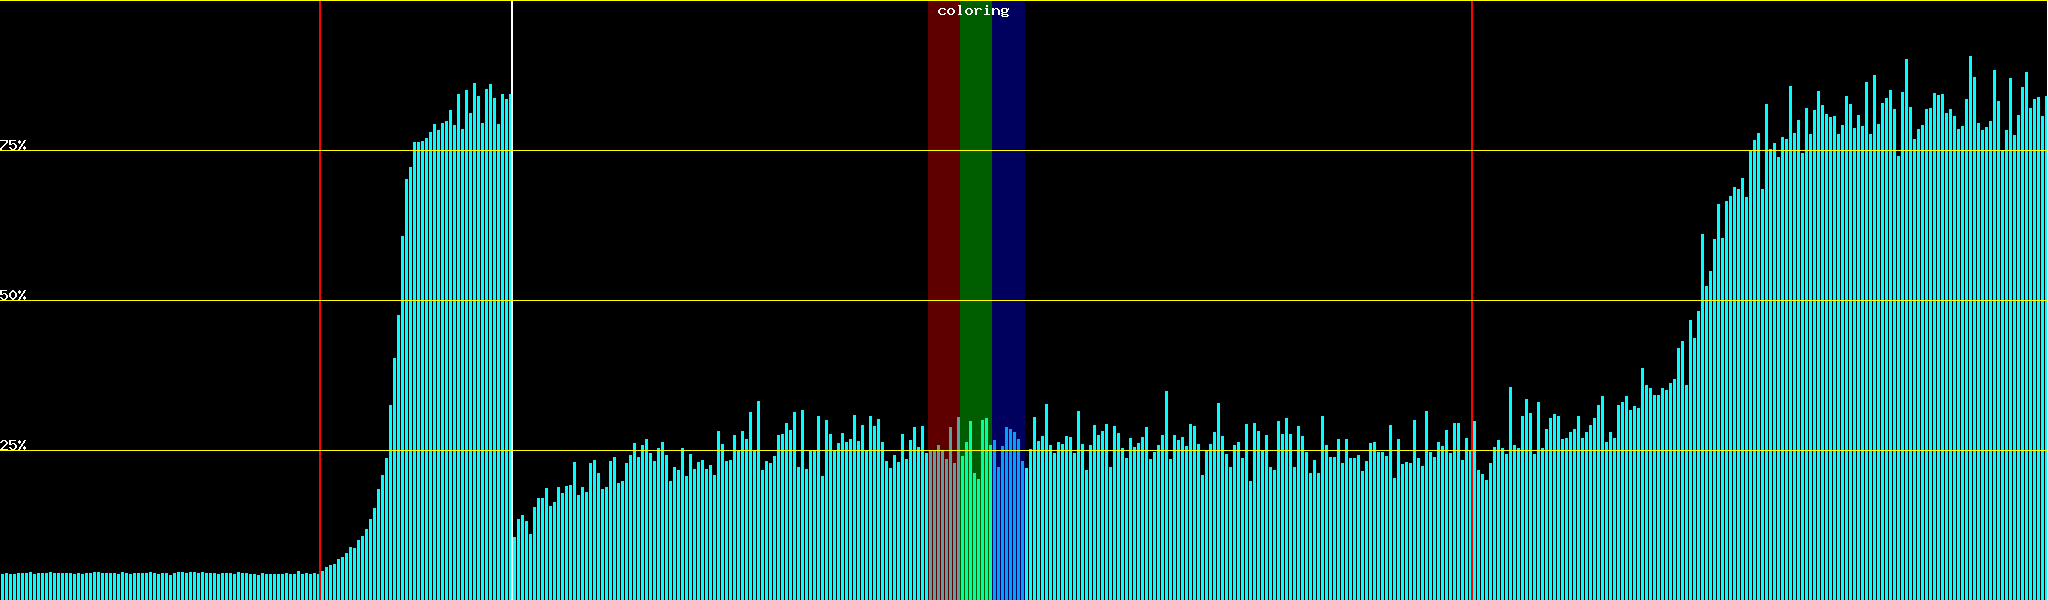
Task: Click the 50% axis label
Action: [x=13, y=295]
